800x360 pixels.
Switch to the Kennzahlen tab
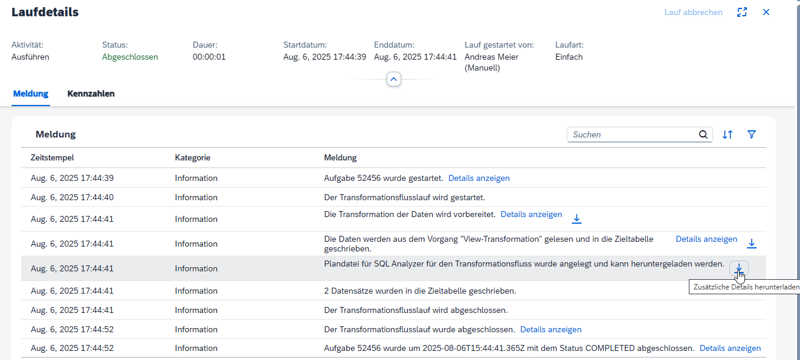[x=91, y=94]
